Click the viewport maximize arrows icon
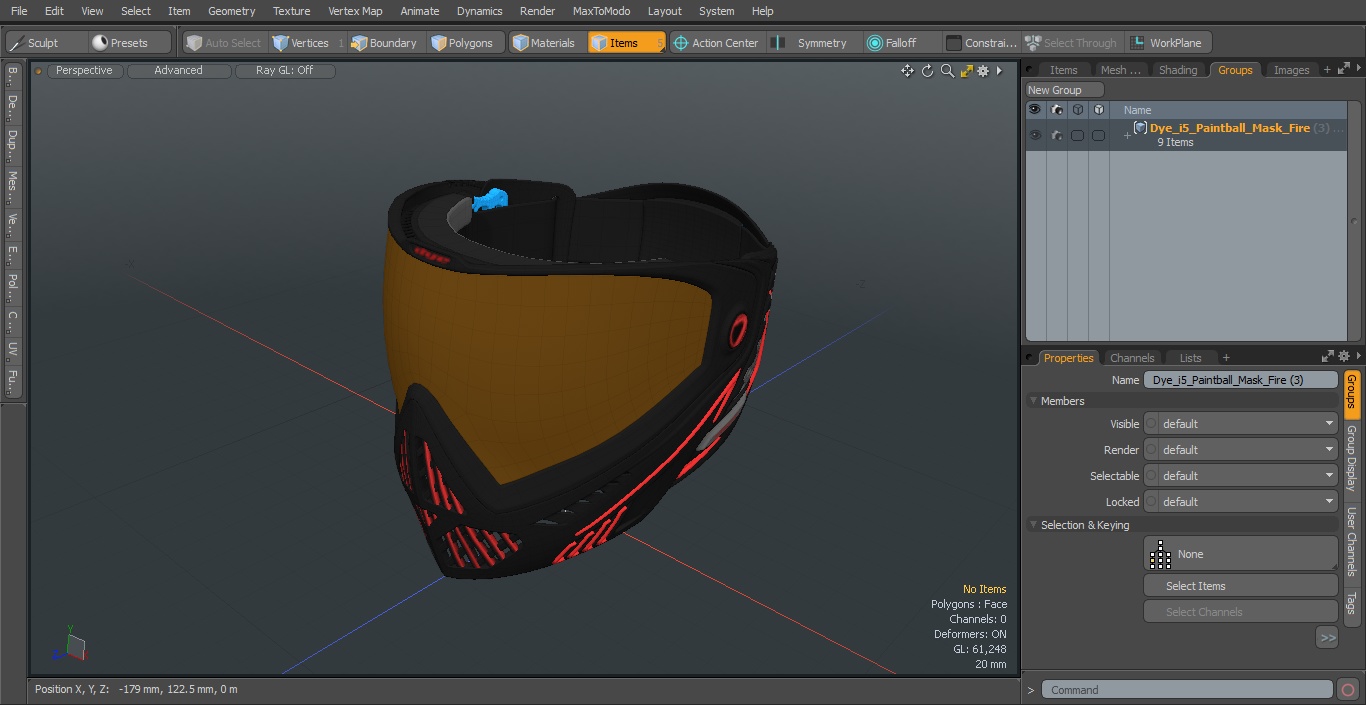The width and height of the screenshot is (1366, 705). coord(966,71)
